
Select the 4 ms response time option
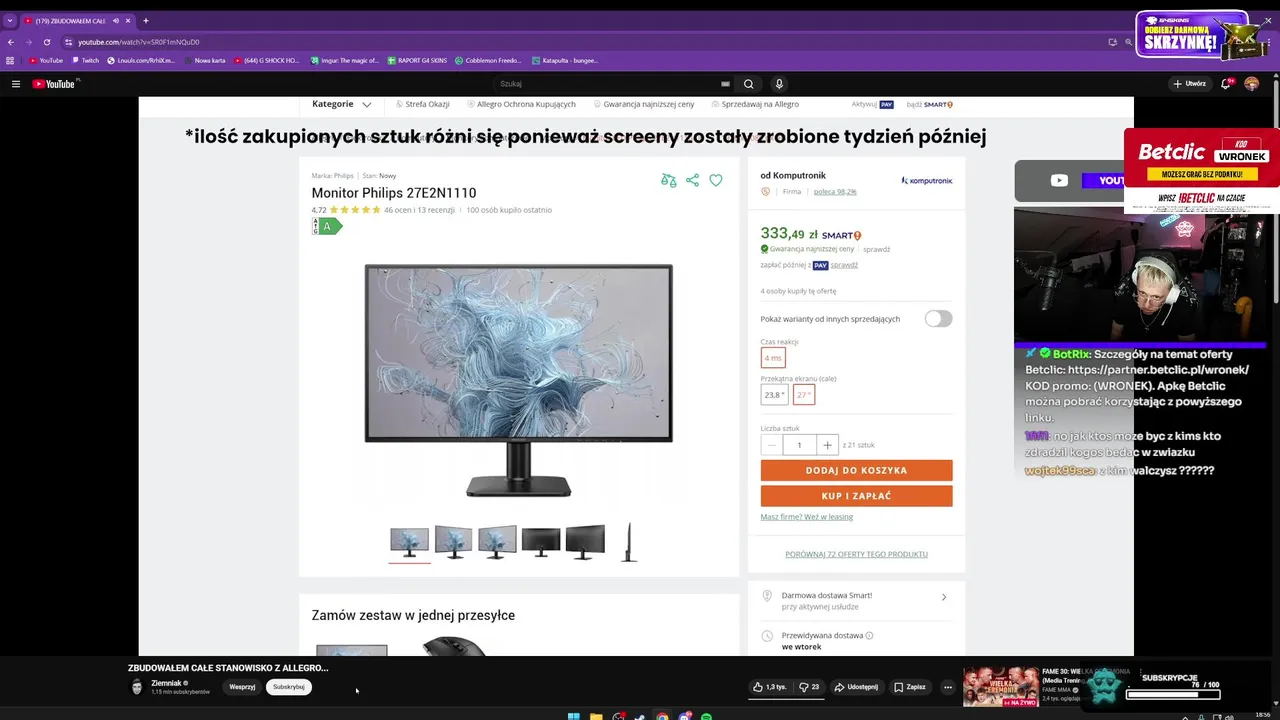pyautogui.click(x=773, y=358)
